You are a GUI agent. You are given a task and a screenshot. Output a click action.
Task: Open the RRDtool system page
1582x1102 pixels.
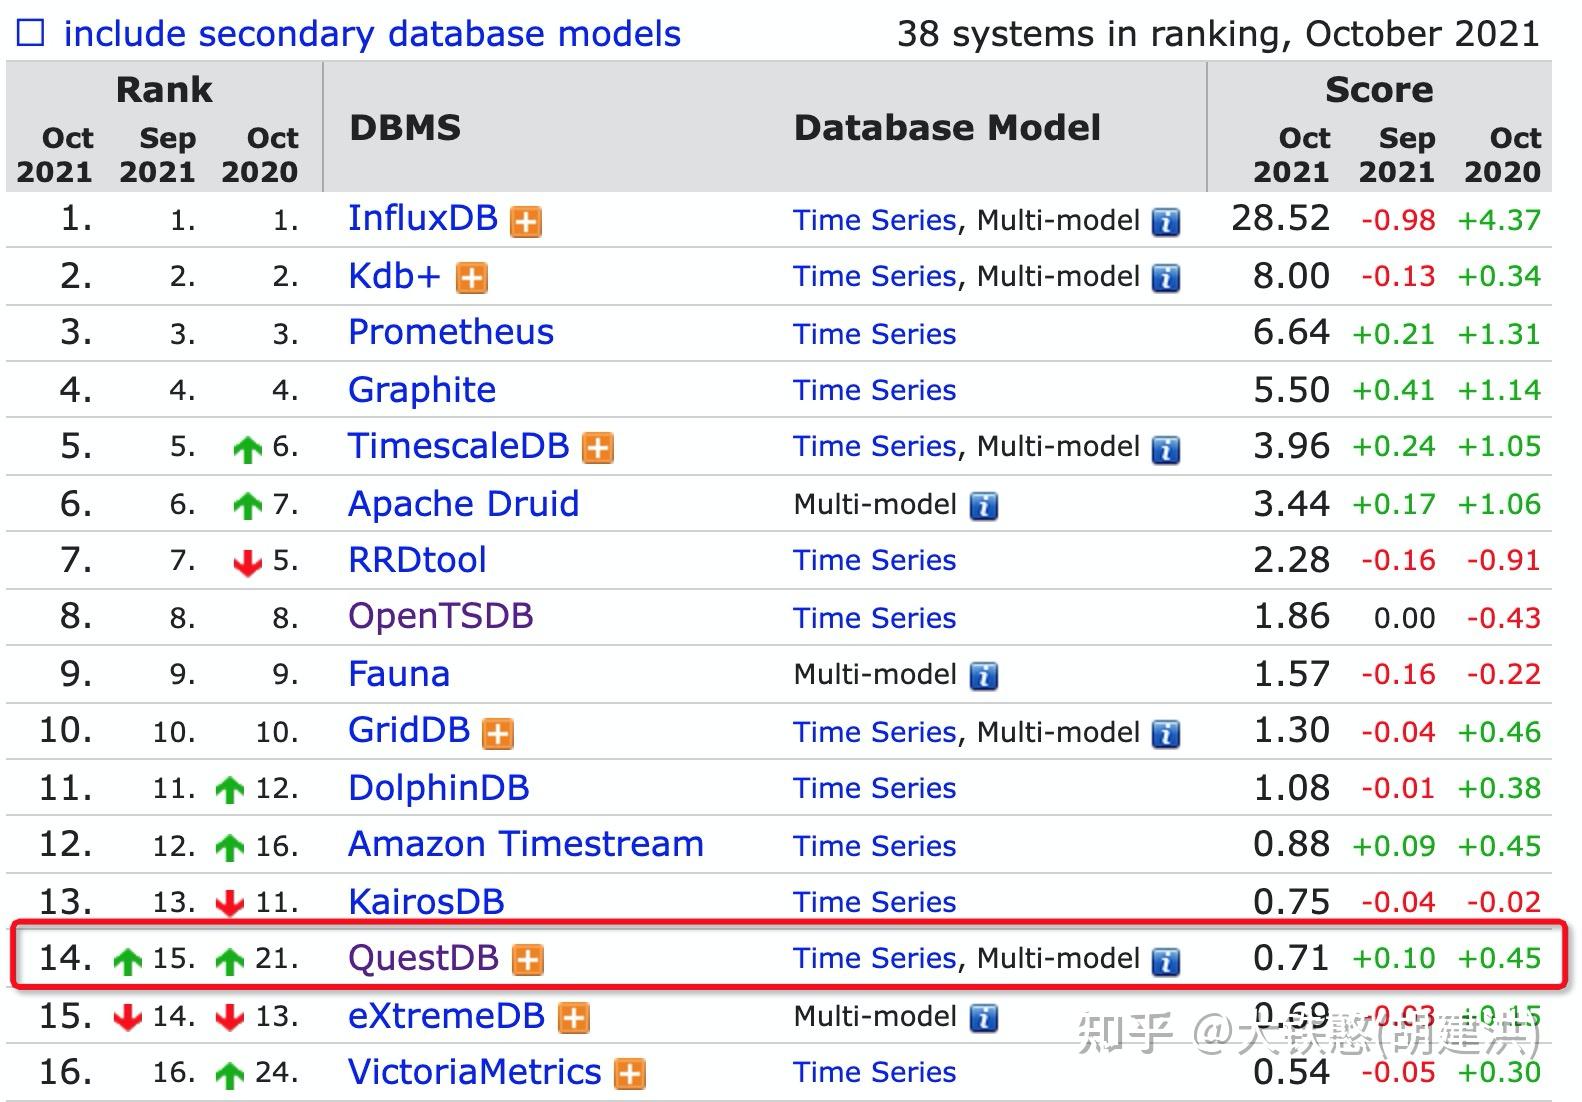pyautogui.click(x=417, y=560)
